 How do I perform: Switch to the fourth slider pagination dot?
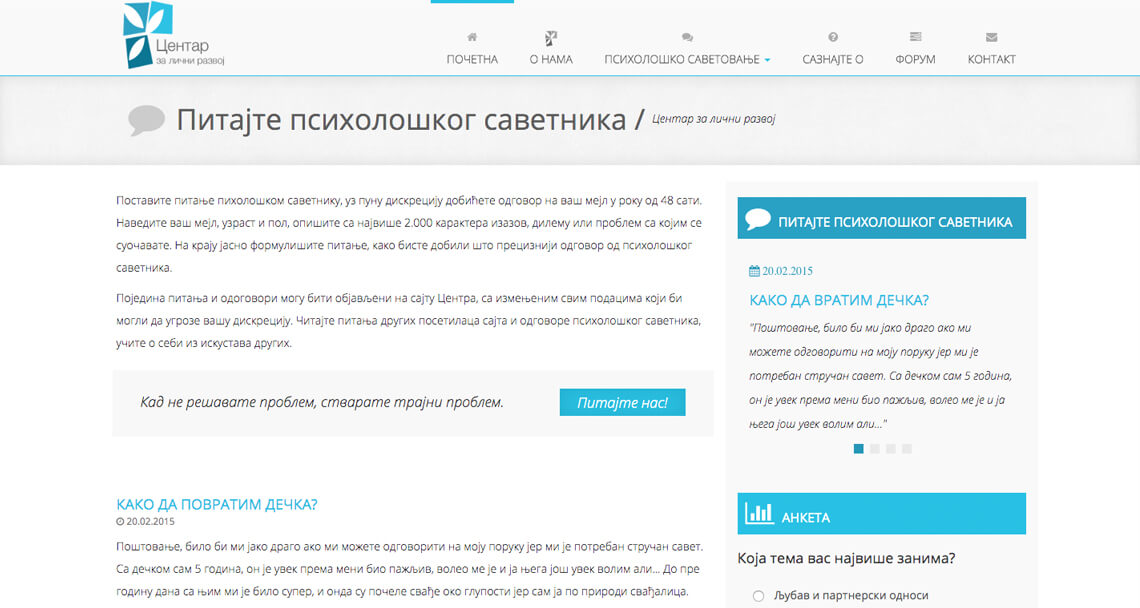(907, 449)
